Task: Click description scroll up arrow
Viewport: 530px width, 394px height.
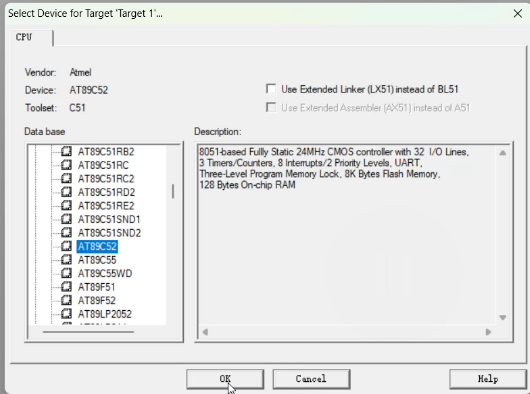Action: click(x=503, y=153)
